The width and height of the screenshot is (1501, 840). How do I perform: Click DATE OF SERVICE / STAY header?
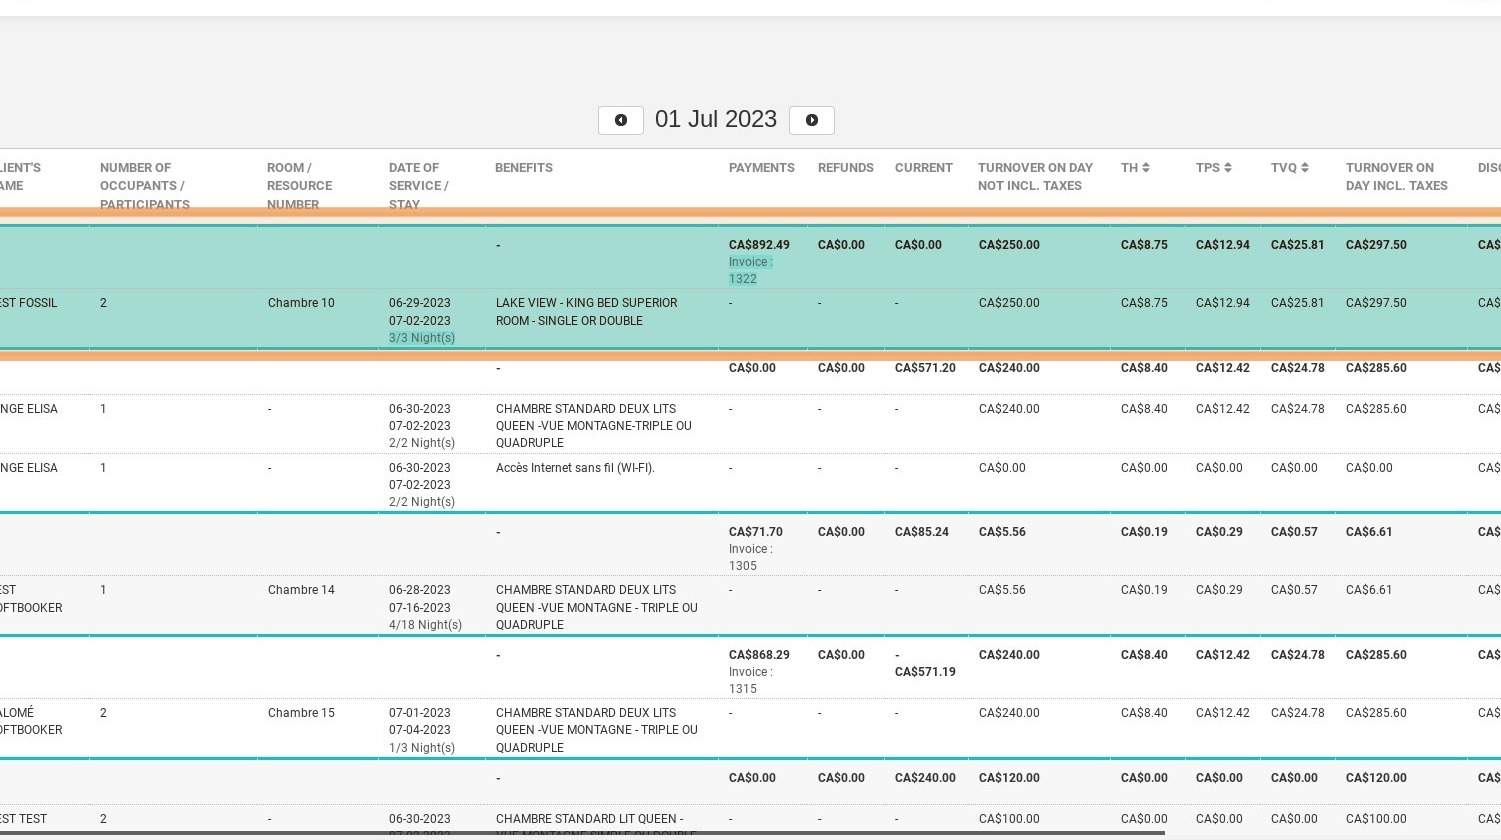click(x=419, y=186)
